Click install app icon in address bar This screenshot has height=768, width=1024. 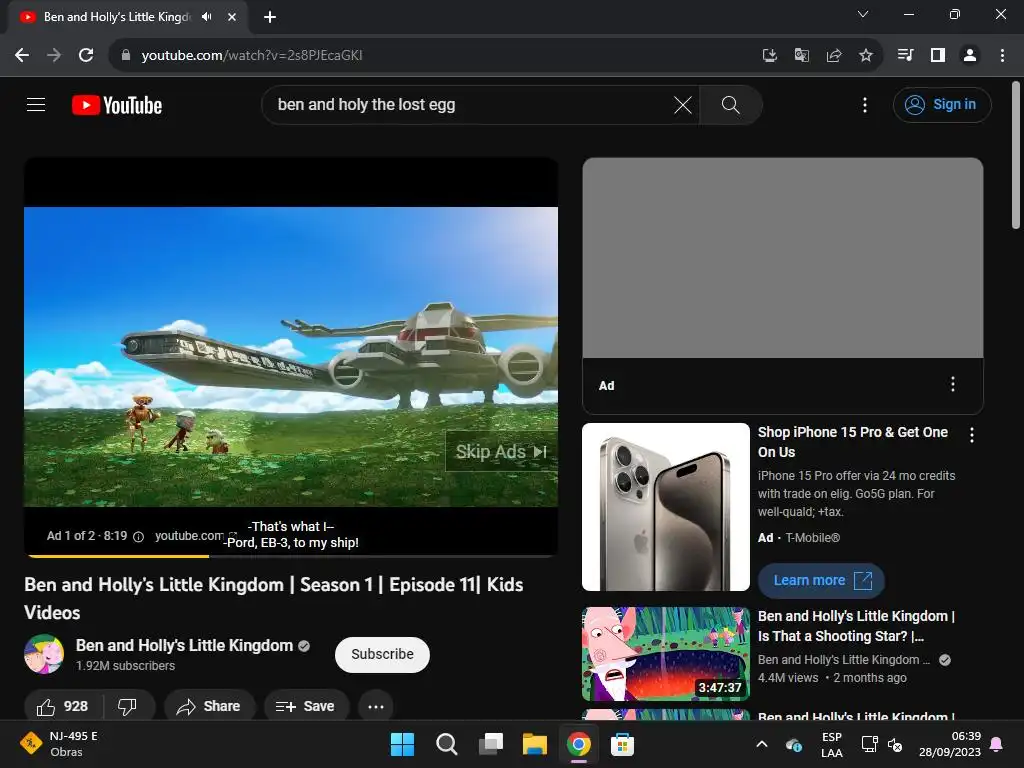pos(770,55)
